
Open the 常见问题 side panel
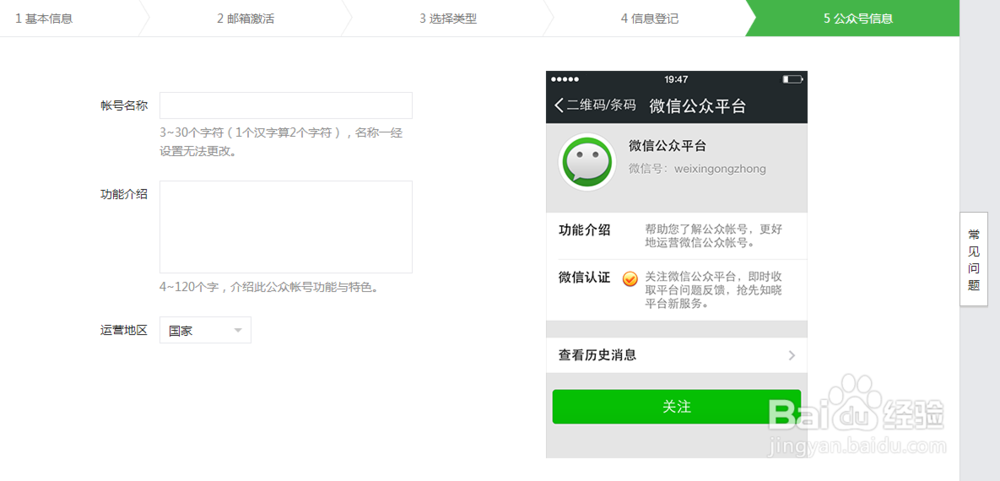pyautogui.click(x=973, y=259)
